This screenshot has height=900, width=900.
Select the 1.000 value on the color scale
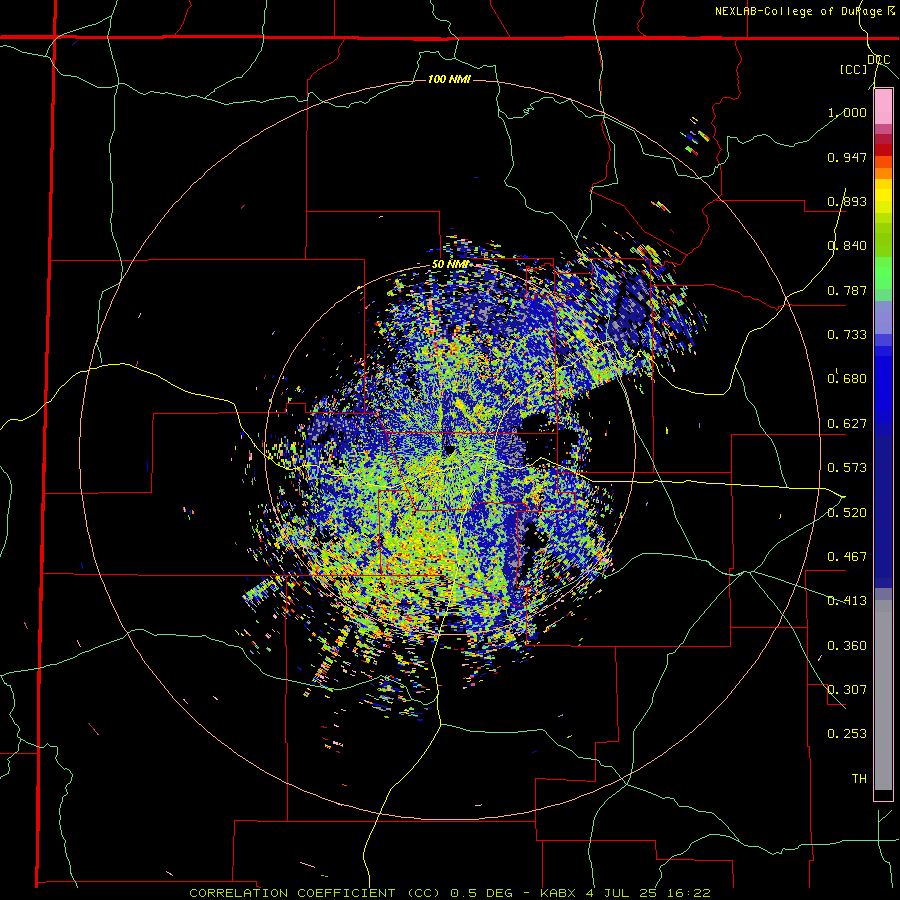pos(847,112)
